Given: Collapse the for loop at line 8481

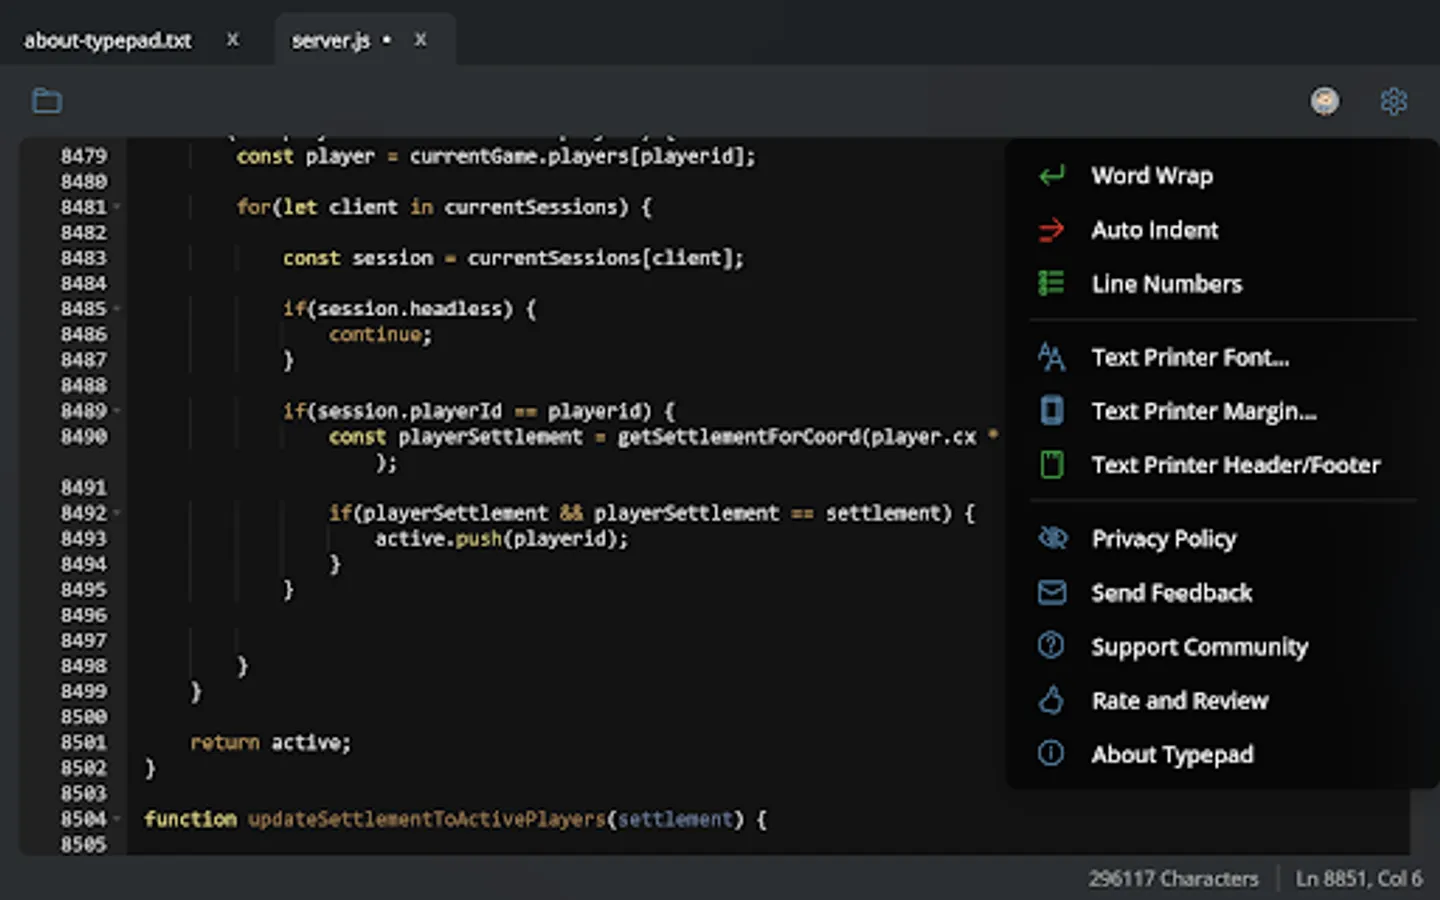Looking at the screenshot, I should pos(117,207).
